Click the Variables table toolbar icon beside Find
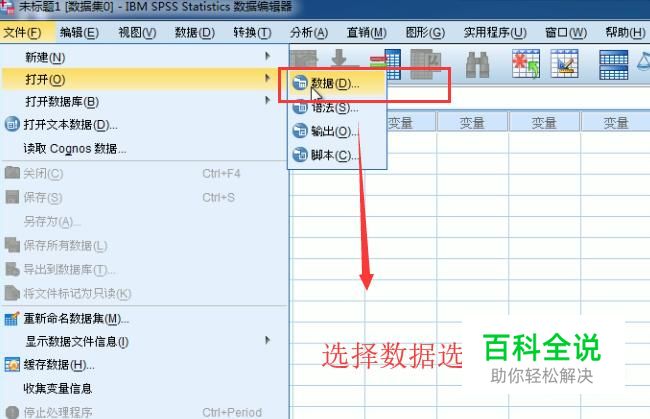This screenshot has height=419, width=650. (425, 64)
